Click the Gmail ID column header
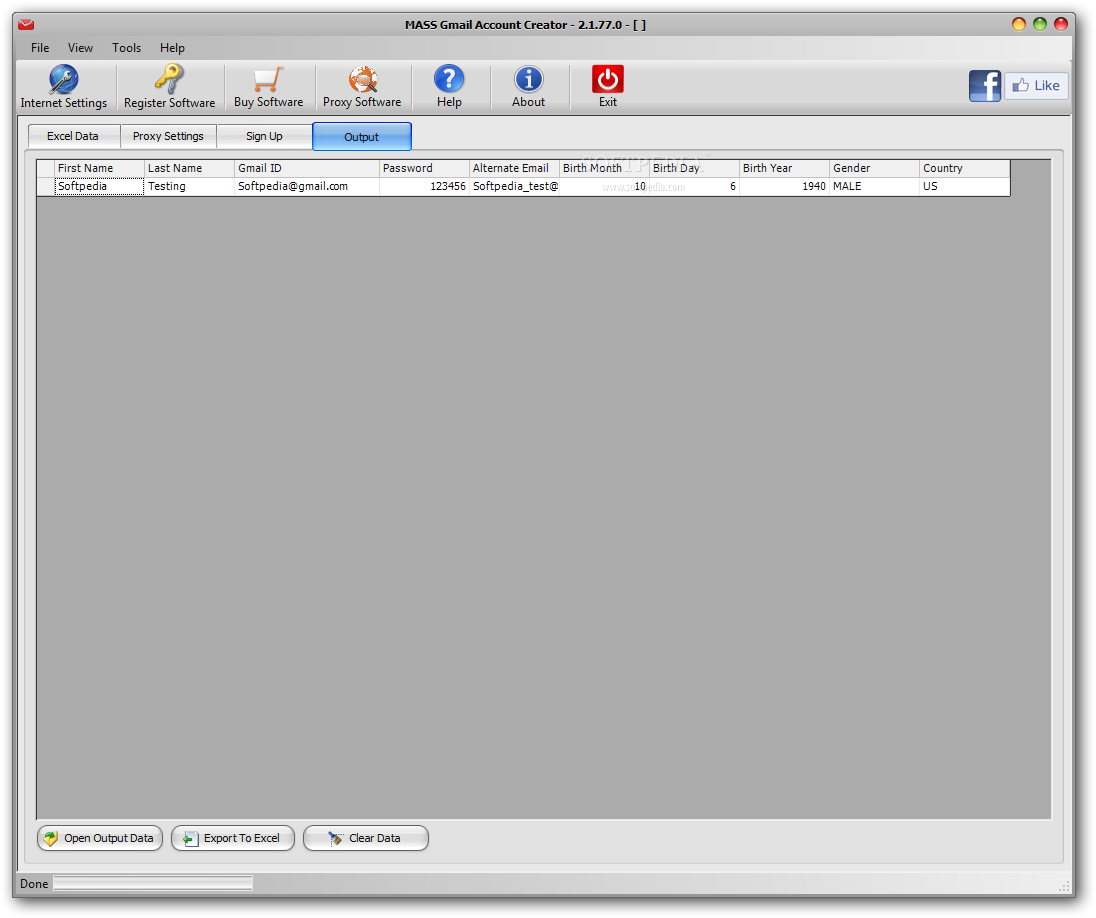Viewport: 1096px width, 918px height. pos(307,168)
